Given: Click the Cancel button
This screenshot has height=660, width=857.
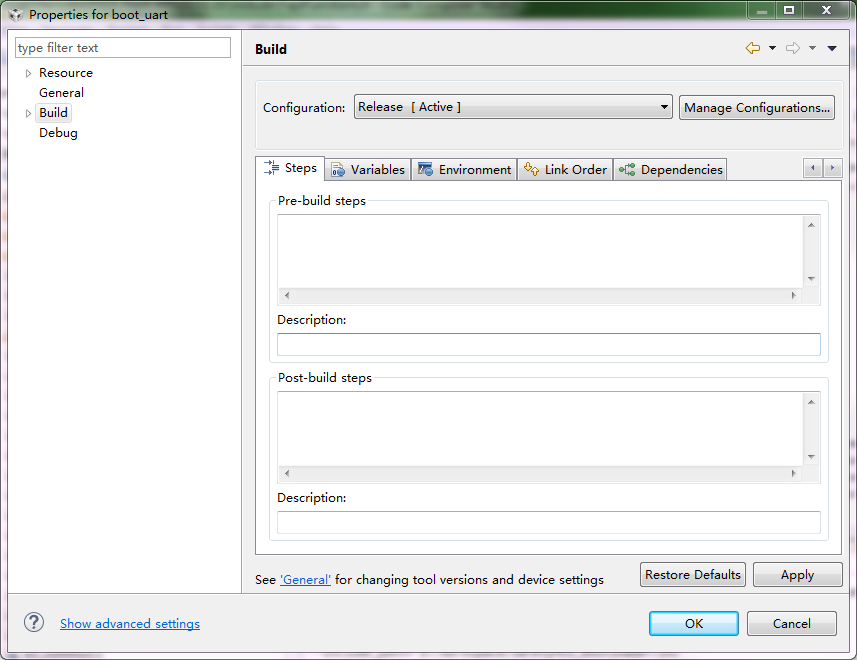Looking at the screenshot, I should tap(791, 623).
